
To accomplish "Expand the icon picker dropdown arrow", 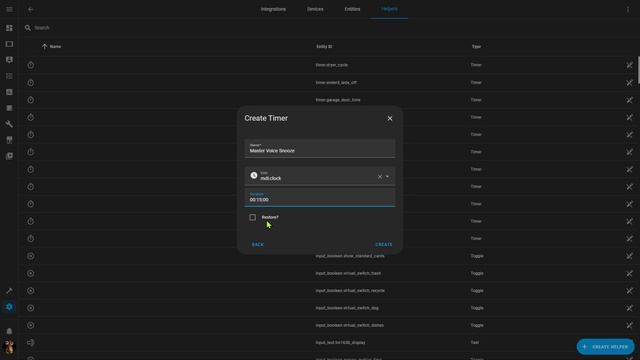I will [x=387, y=176].
